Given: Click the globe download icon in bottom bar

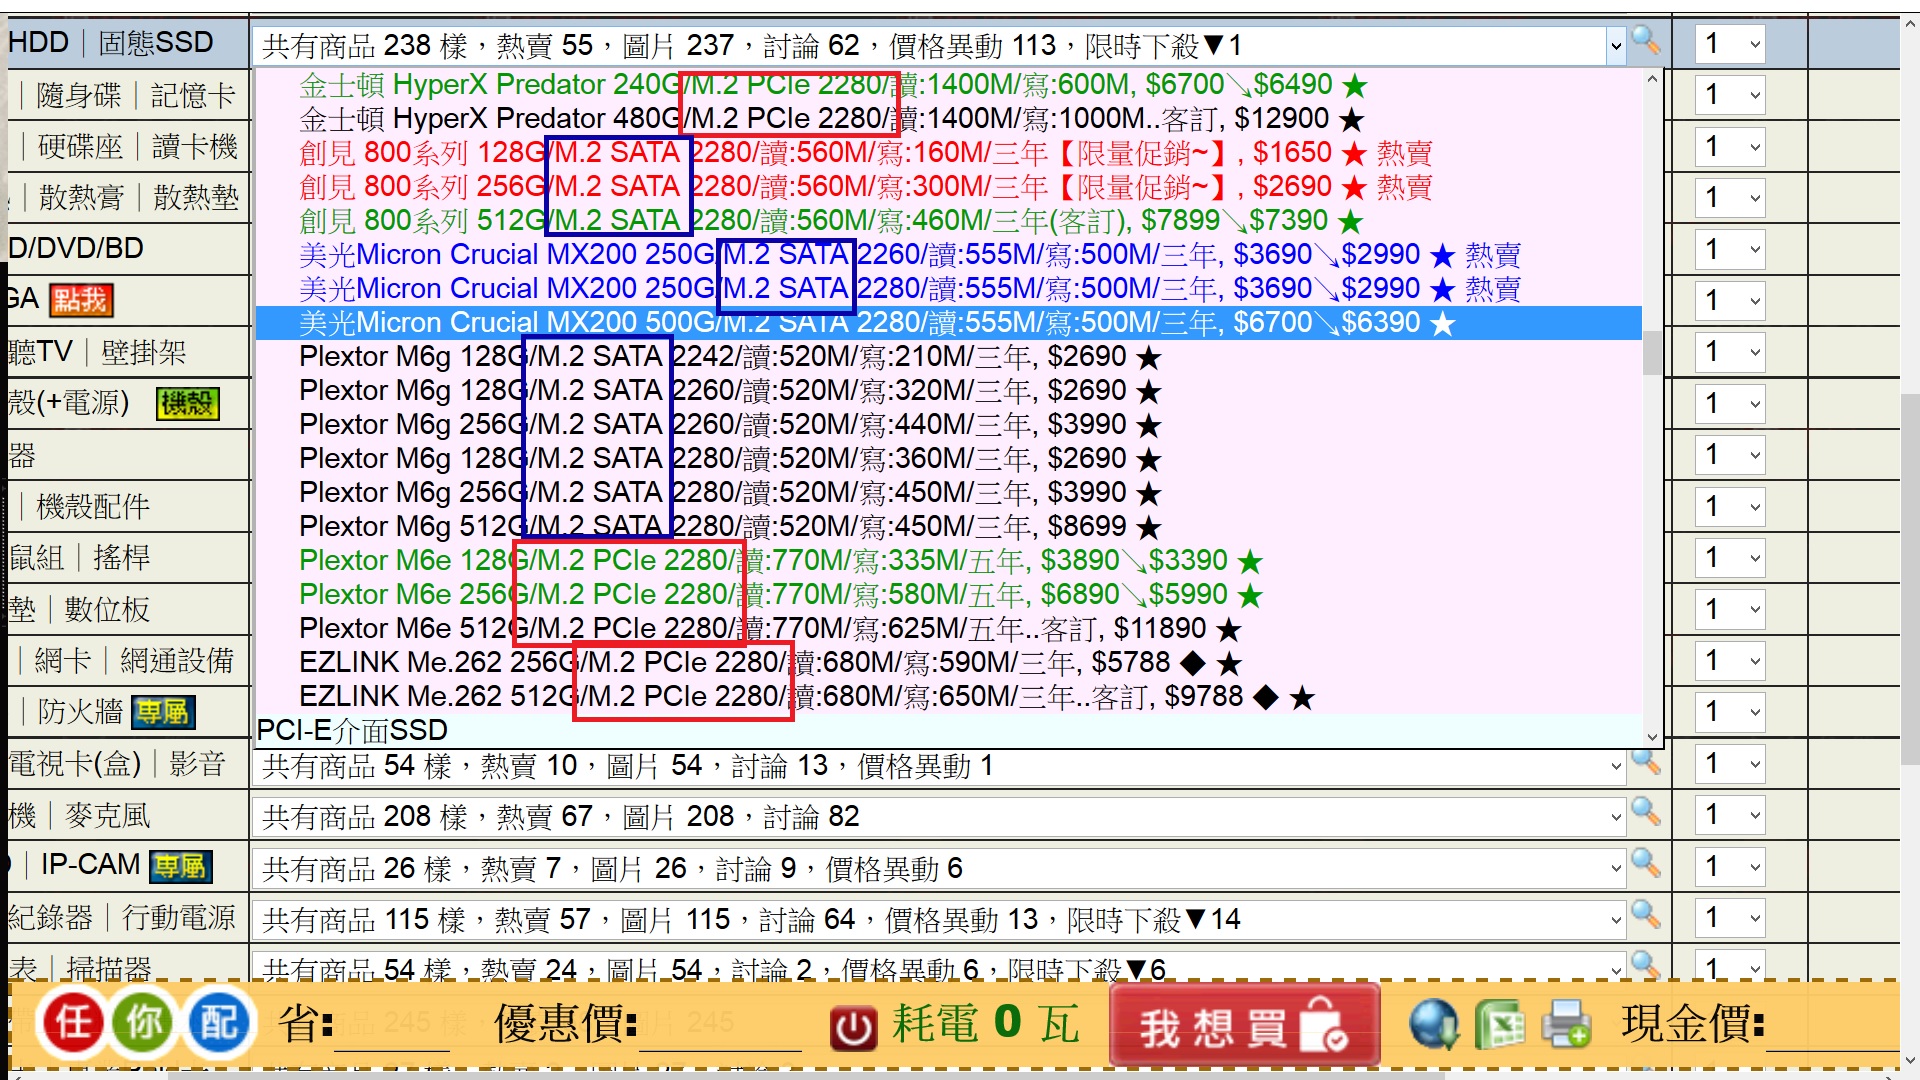Looking at the screenshot, I should point(1434,1025).
